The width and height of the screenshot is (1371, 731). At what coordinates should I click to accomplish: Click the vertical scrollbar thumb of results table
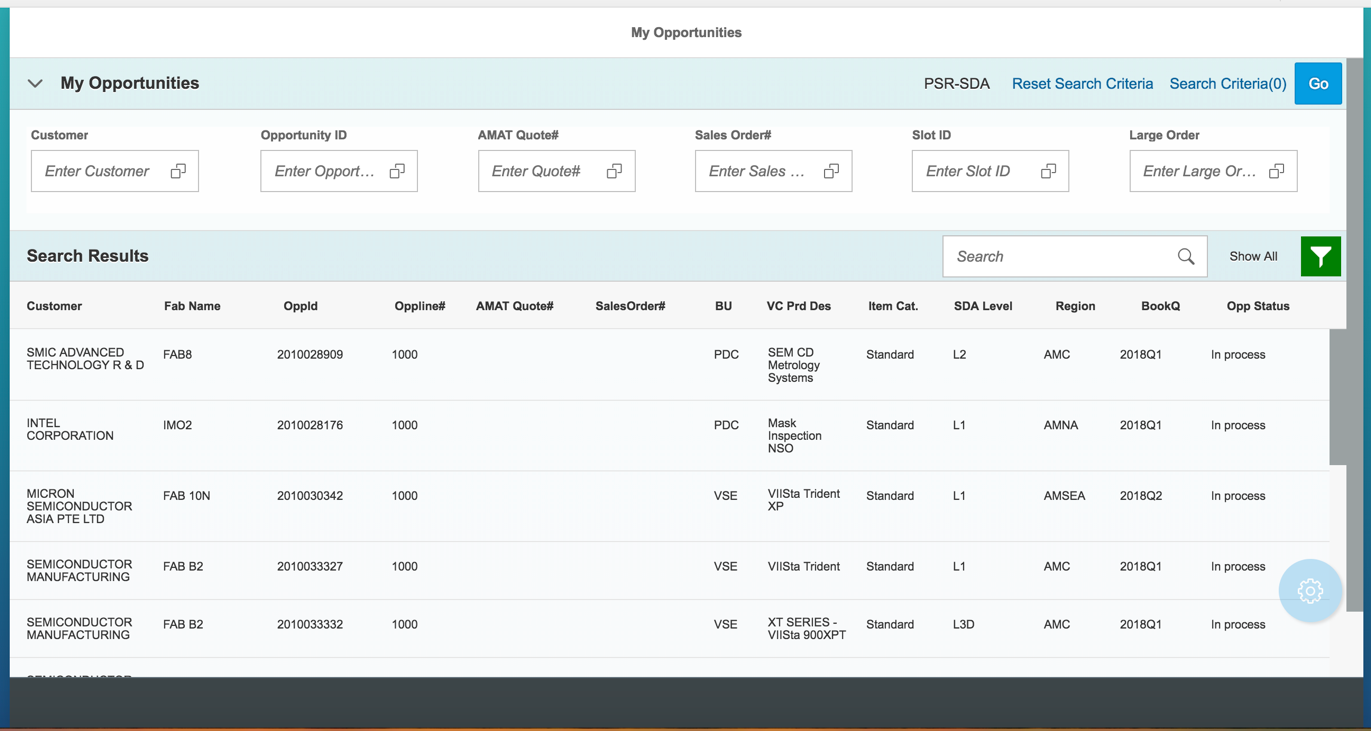[x=1338, y=397]
